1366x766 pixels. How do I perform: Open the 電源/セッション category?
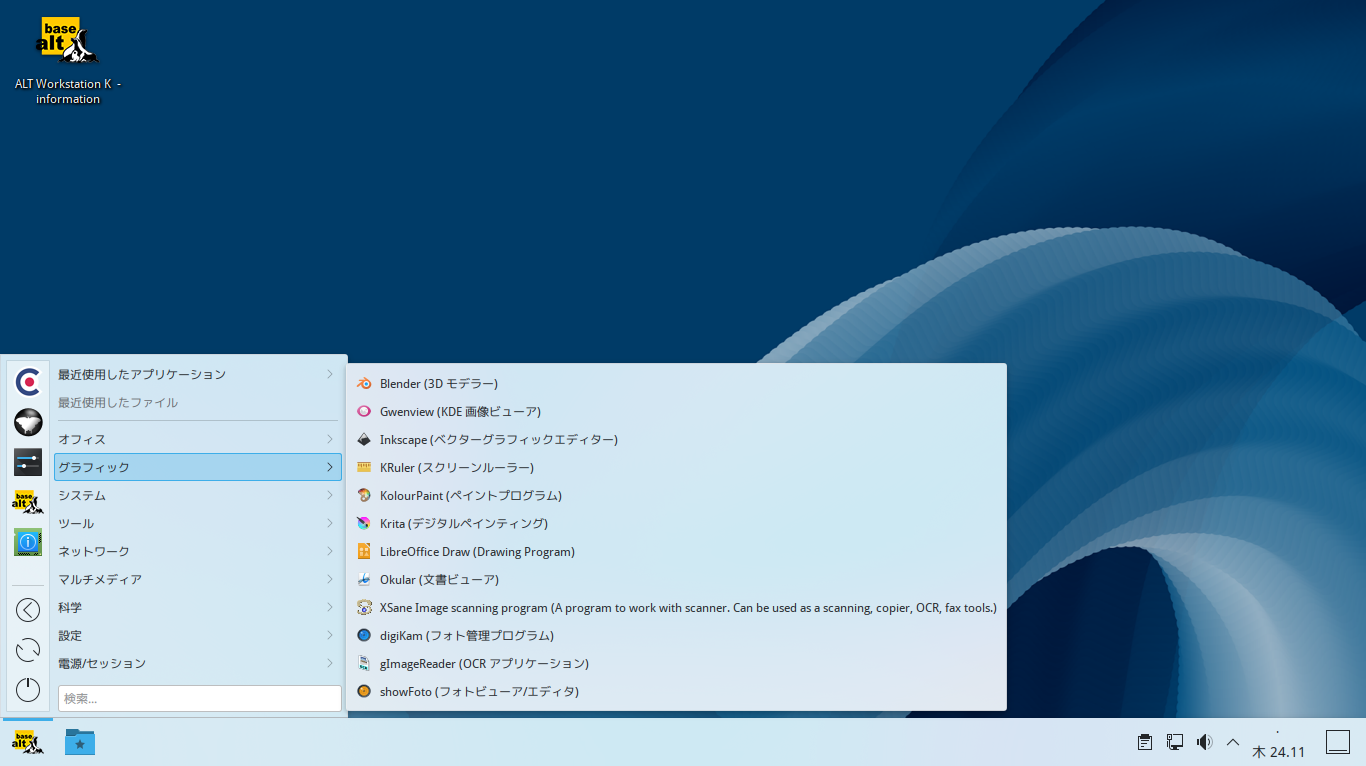click(198, 663)
